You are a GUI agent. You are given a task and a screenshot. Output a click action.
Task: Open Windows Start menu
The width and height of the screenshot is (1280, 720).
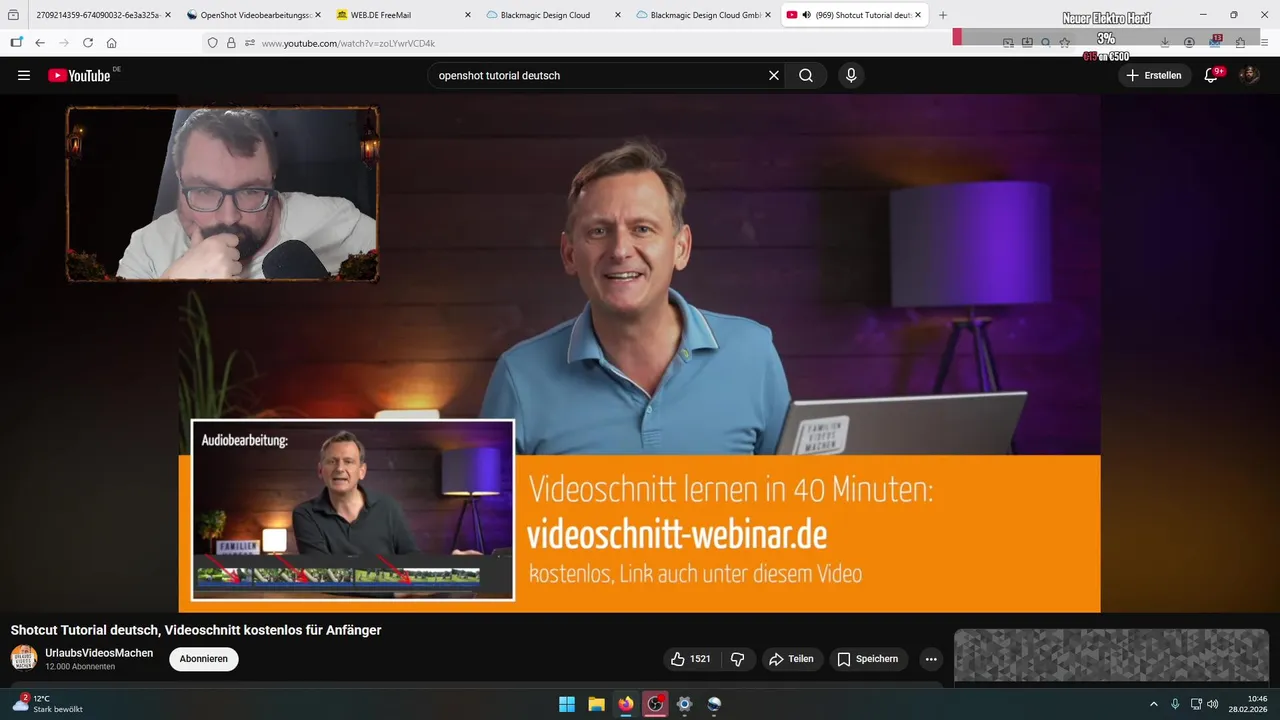tap(567, 704)
